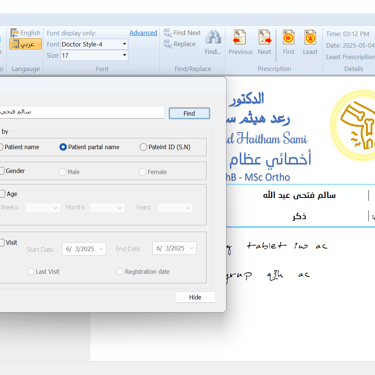The image size is (375, 375).
Task: Select Patient partial name radio option
Action: pos(89,147)
